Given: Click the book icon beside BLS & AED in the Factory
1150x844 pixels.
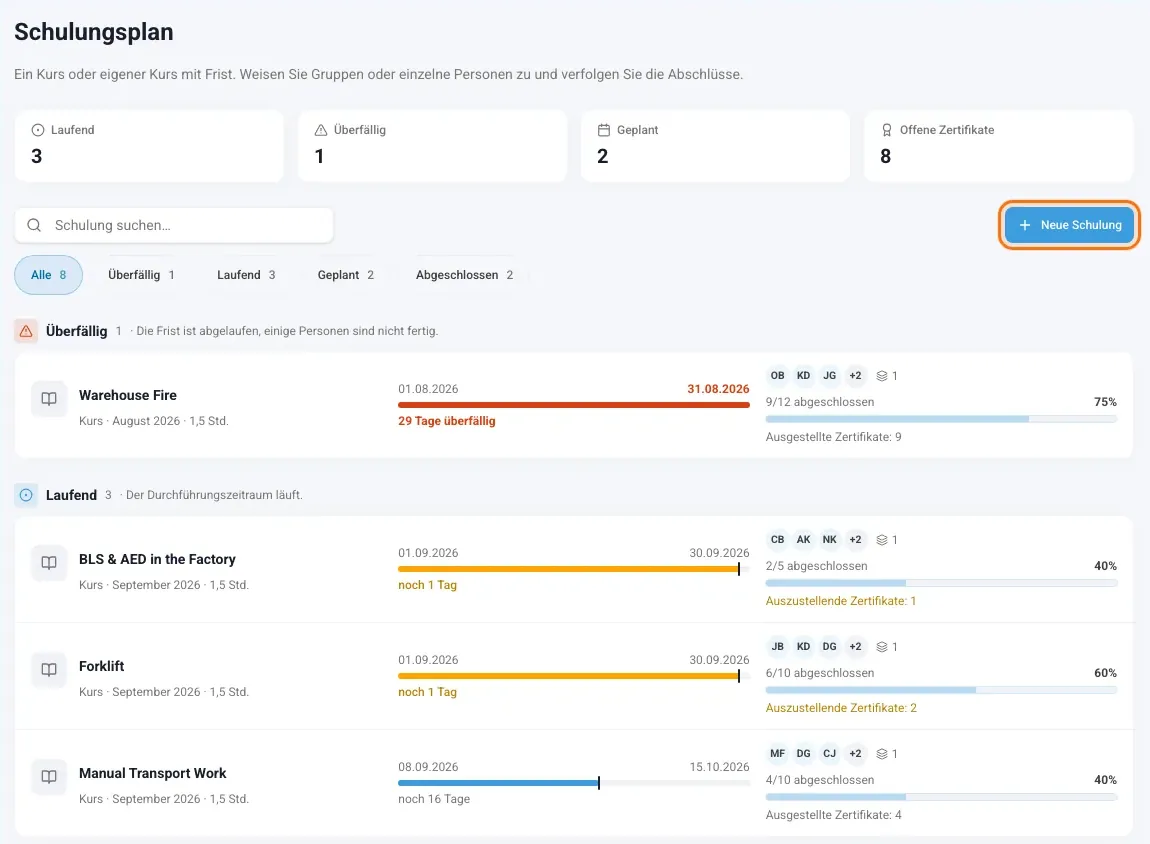Looking at the screenshot, I should (x=49, y=563).
